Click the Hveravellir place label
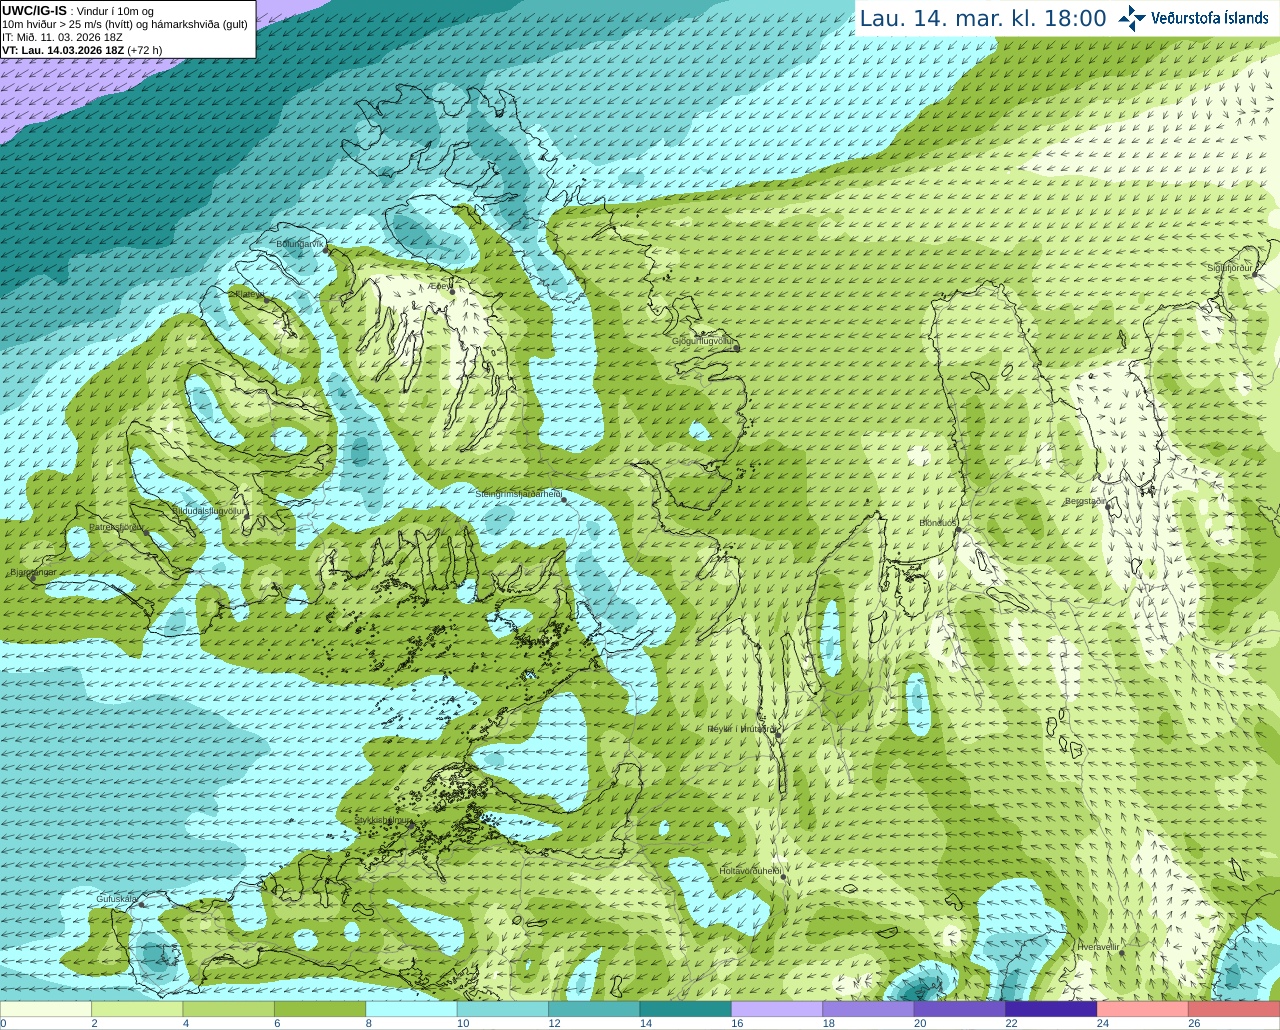1280x1030 pixels. tap(1097, 946)
